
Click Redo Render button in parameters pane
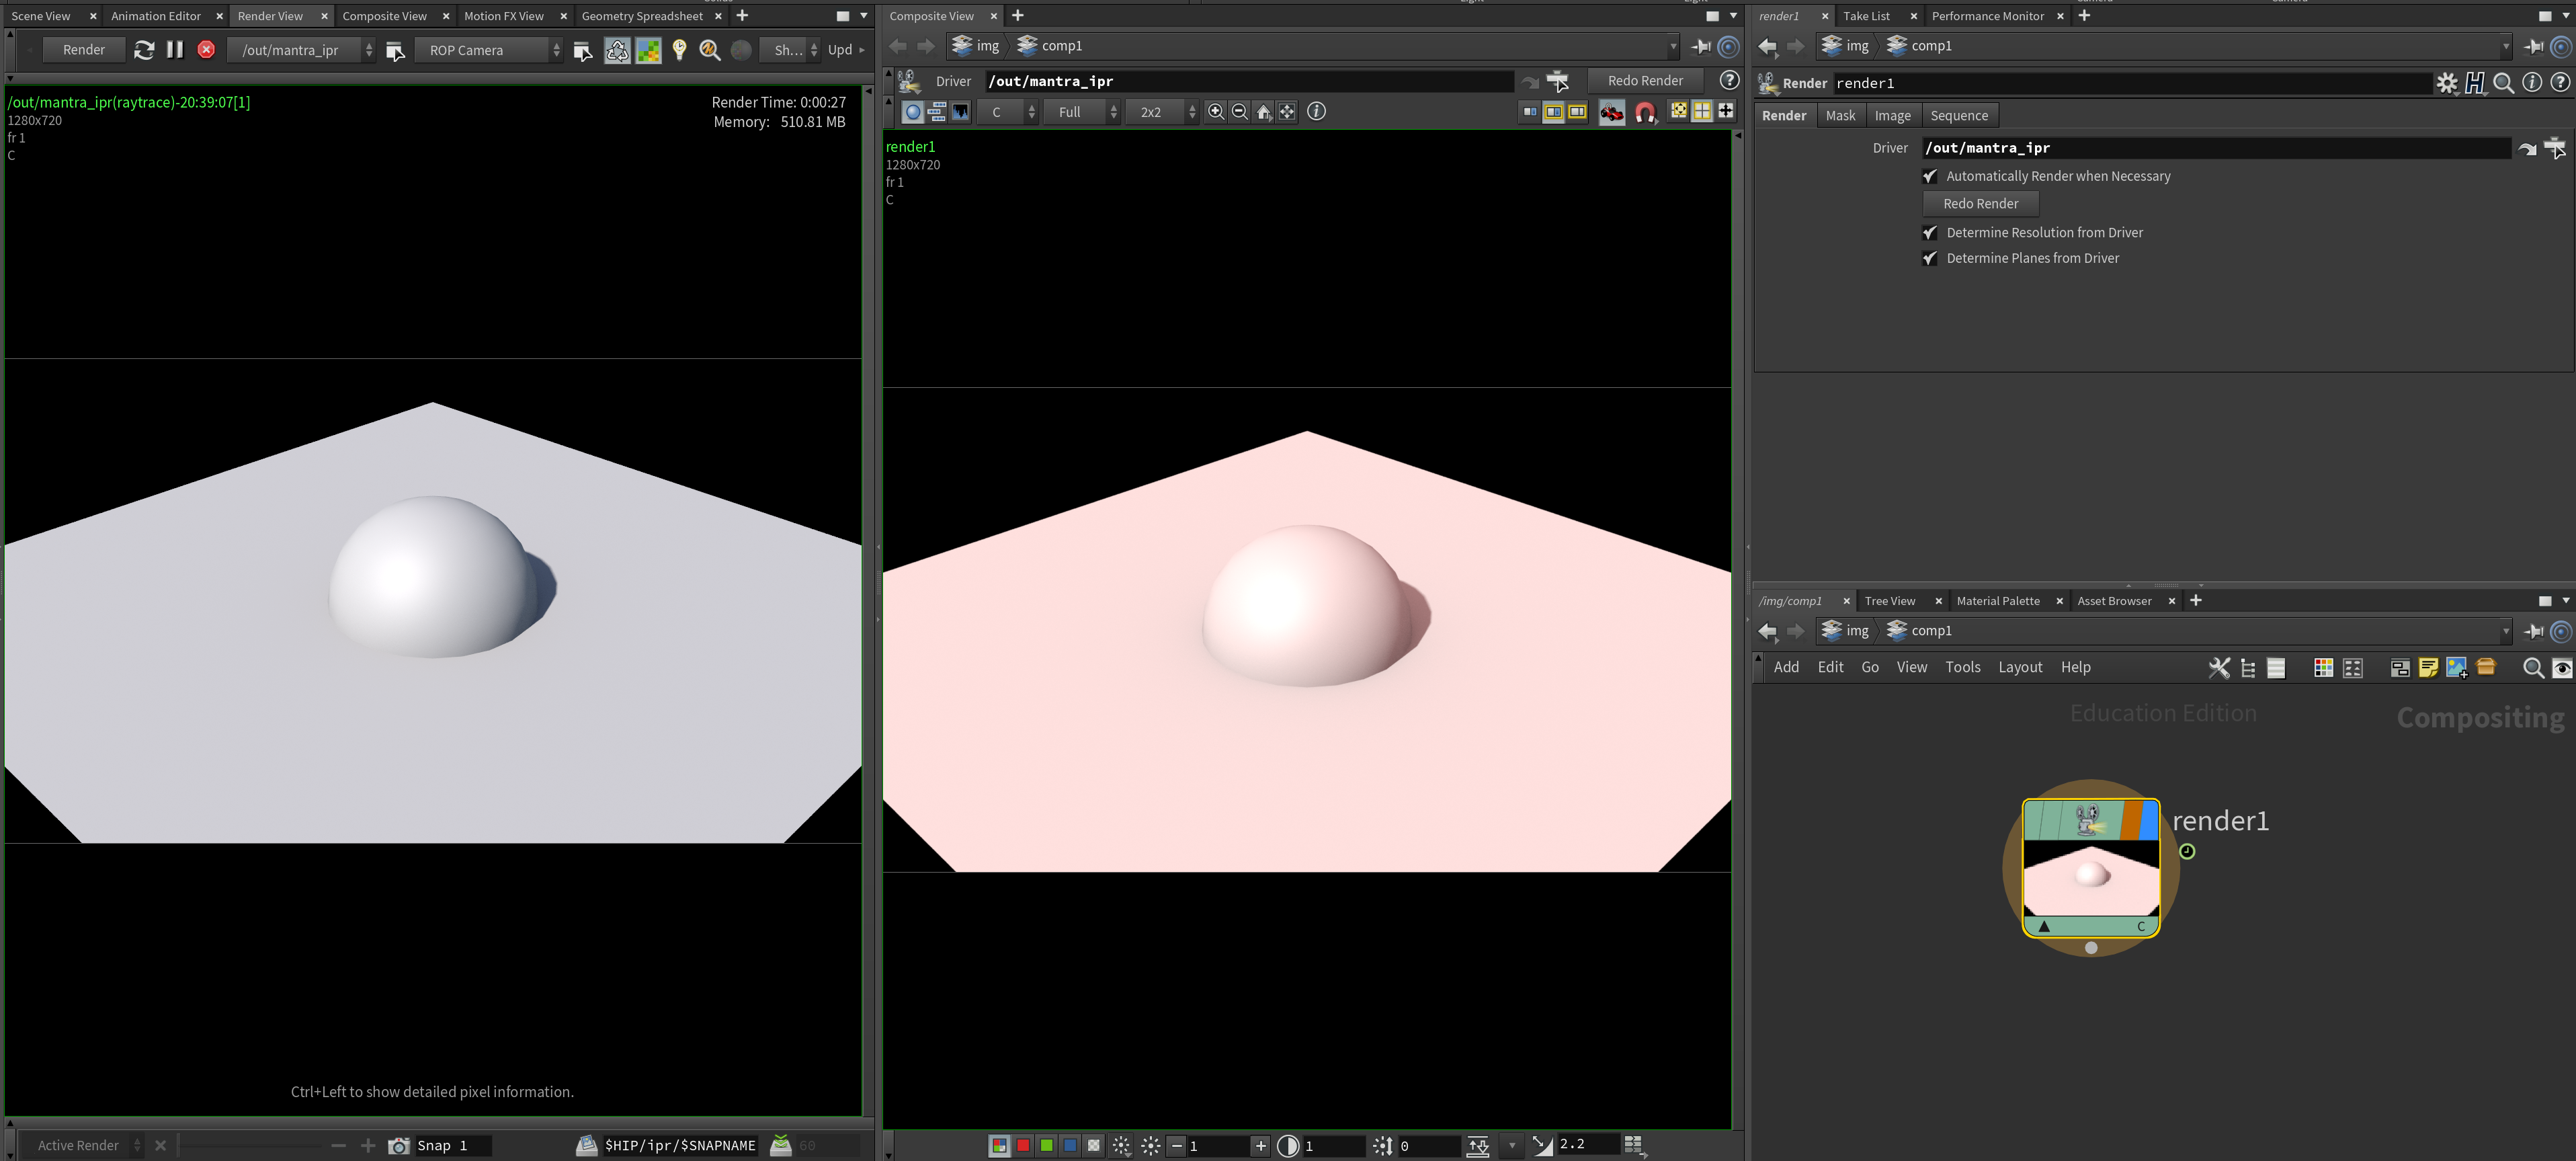point(1980,204)
